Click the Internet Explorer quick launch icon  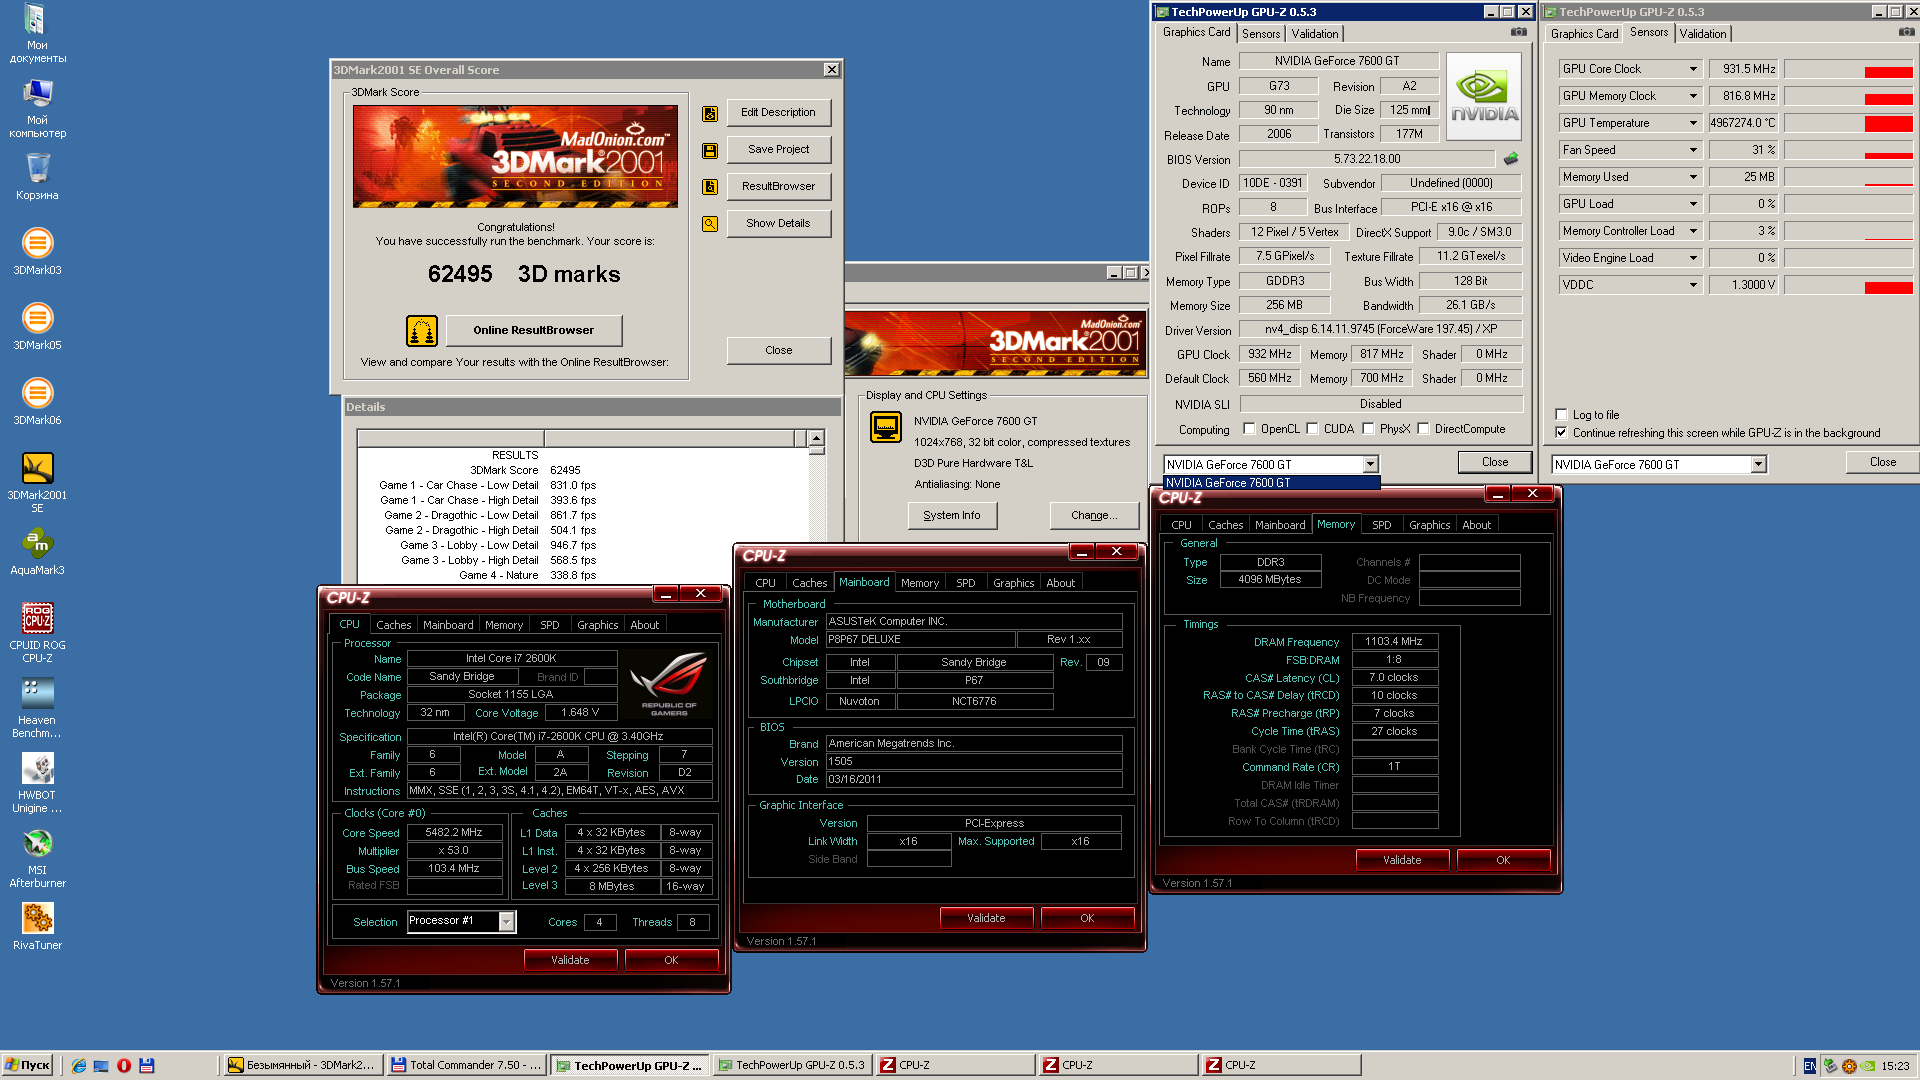pos(79,1065)
